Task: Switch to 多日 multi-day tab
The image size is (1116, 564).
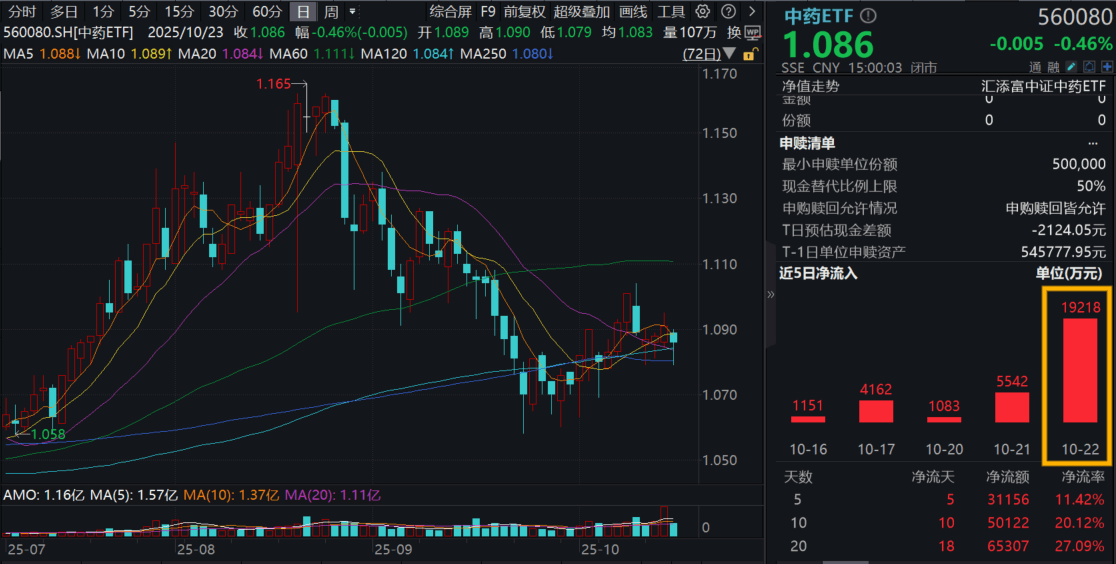Action: (x=64, y=11)
